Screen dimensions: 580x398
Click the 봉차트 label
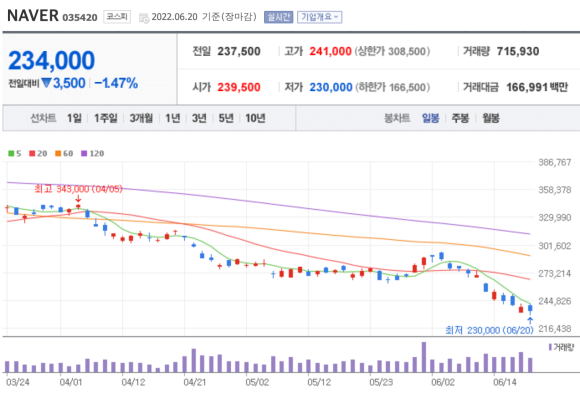[397, 118]
